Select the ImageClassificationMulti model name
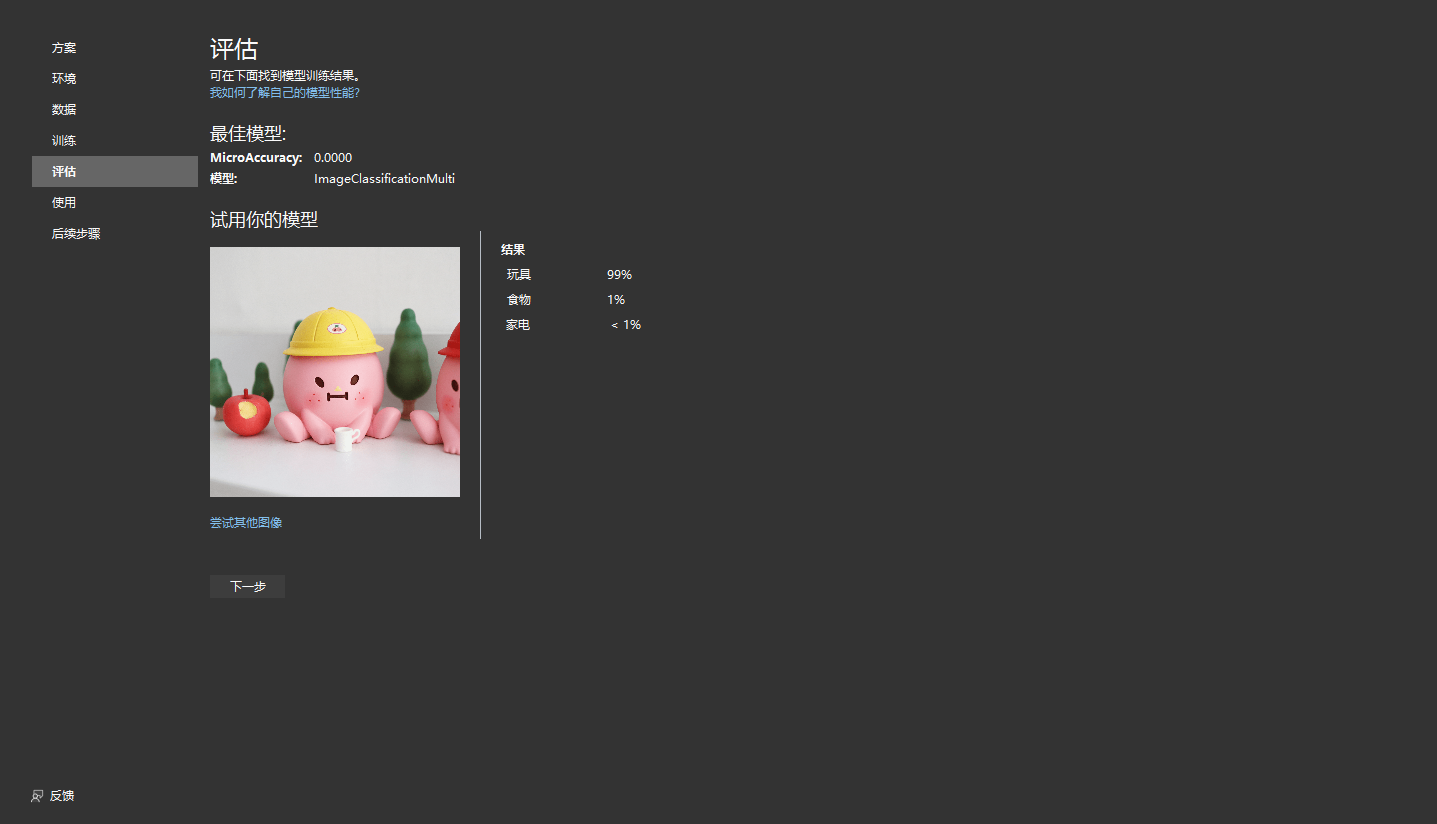Viewport: 1437px width, 824px height. click(x=384, y=179)
